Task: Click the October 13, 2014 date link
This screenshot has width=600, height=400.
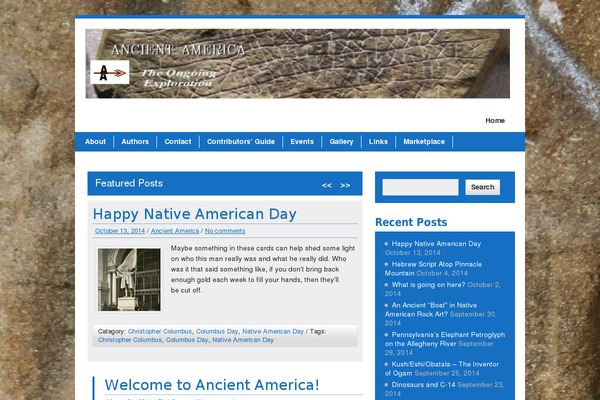Action: (x=120, y=231)
